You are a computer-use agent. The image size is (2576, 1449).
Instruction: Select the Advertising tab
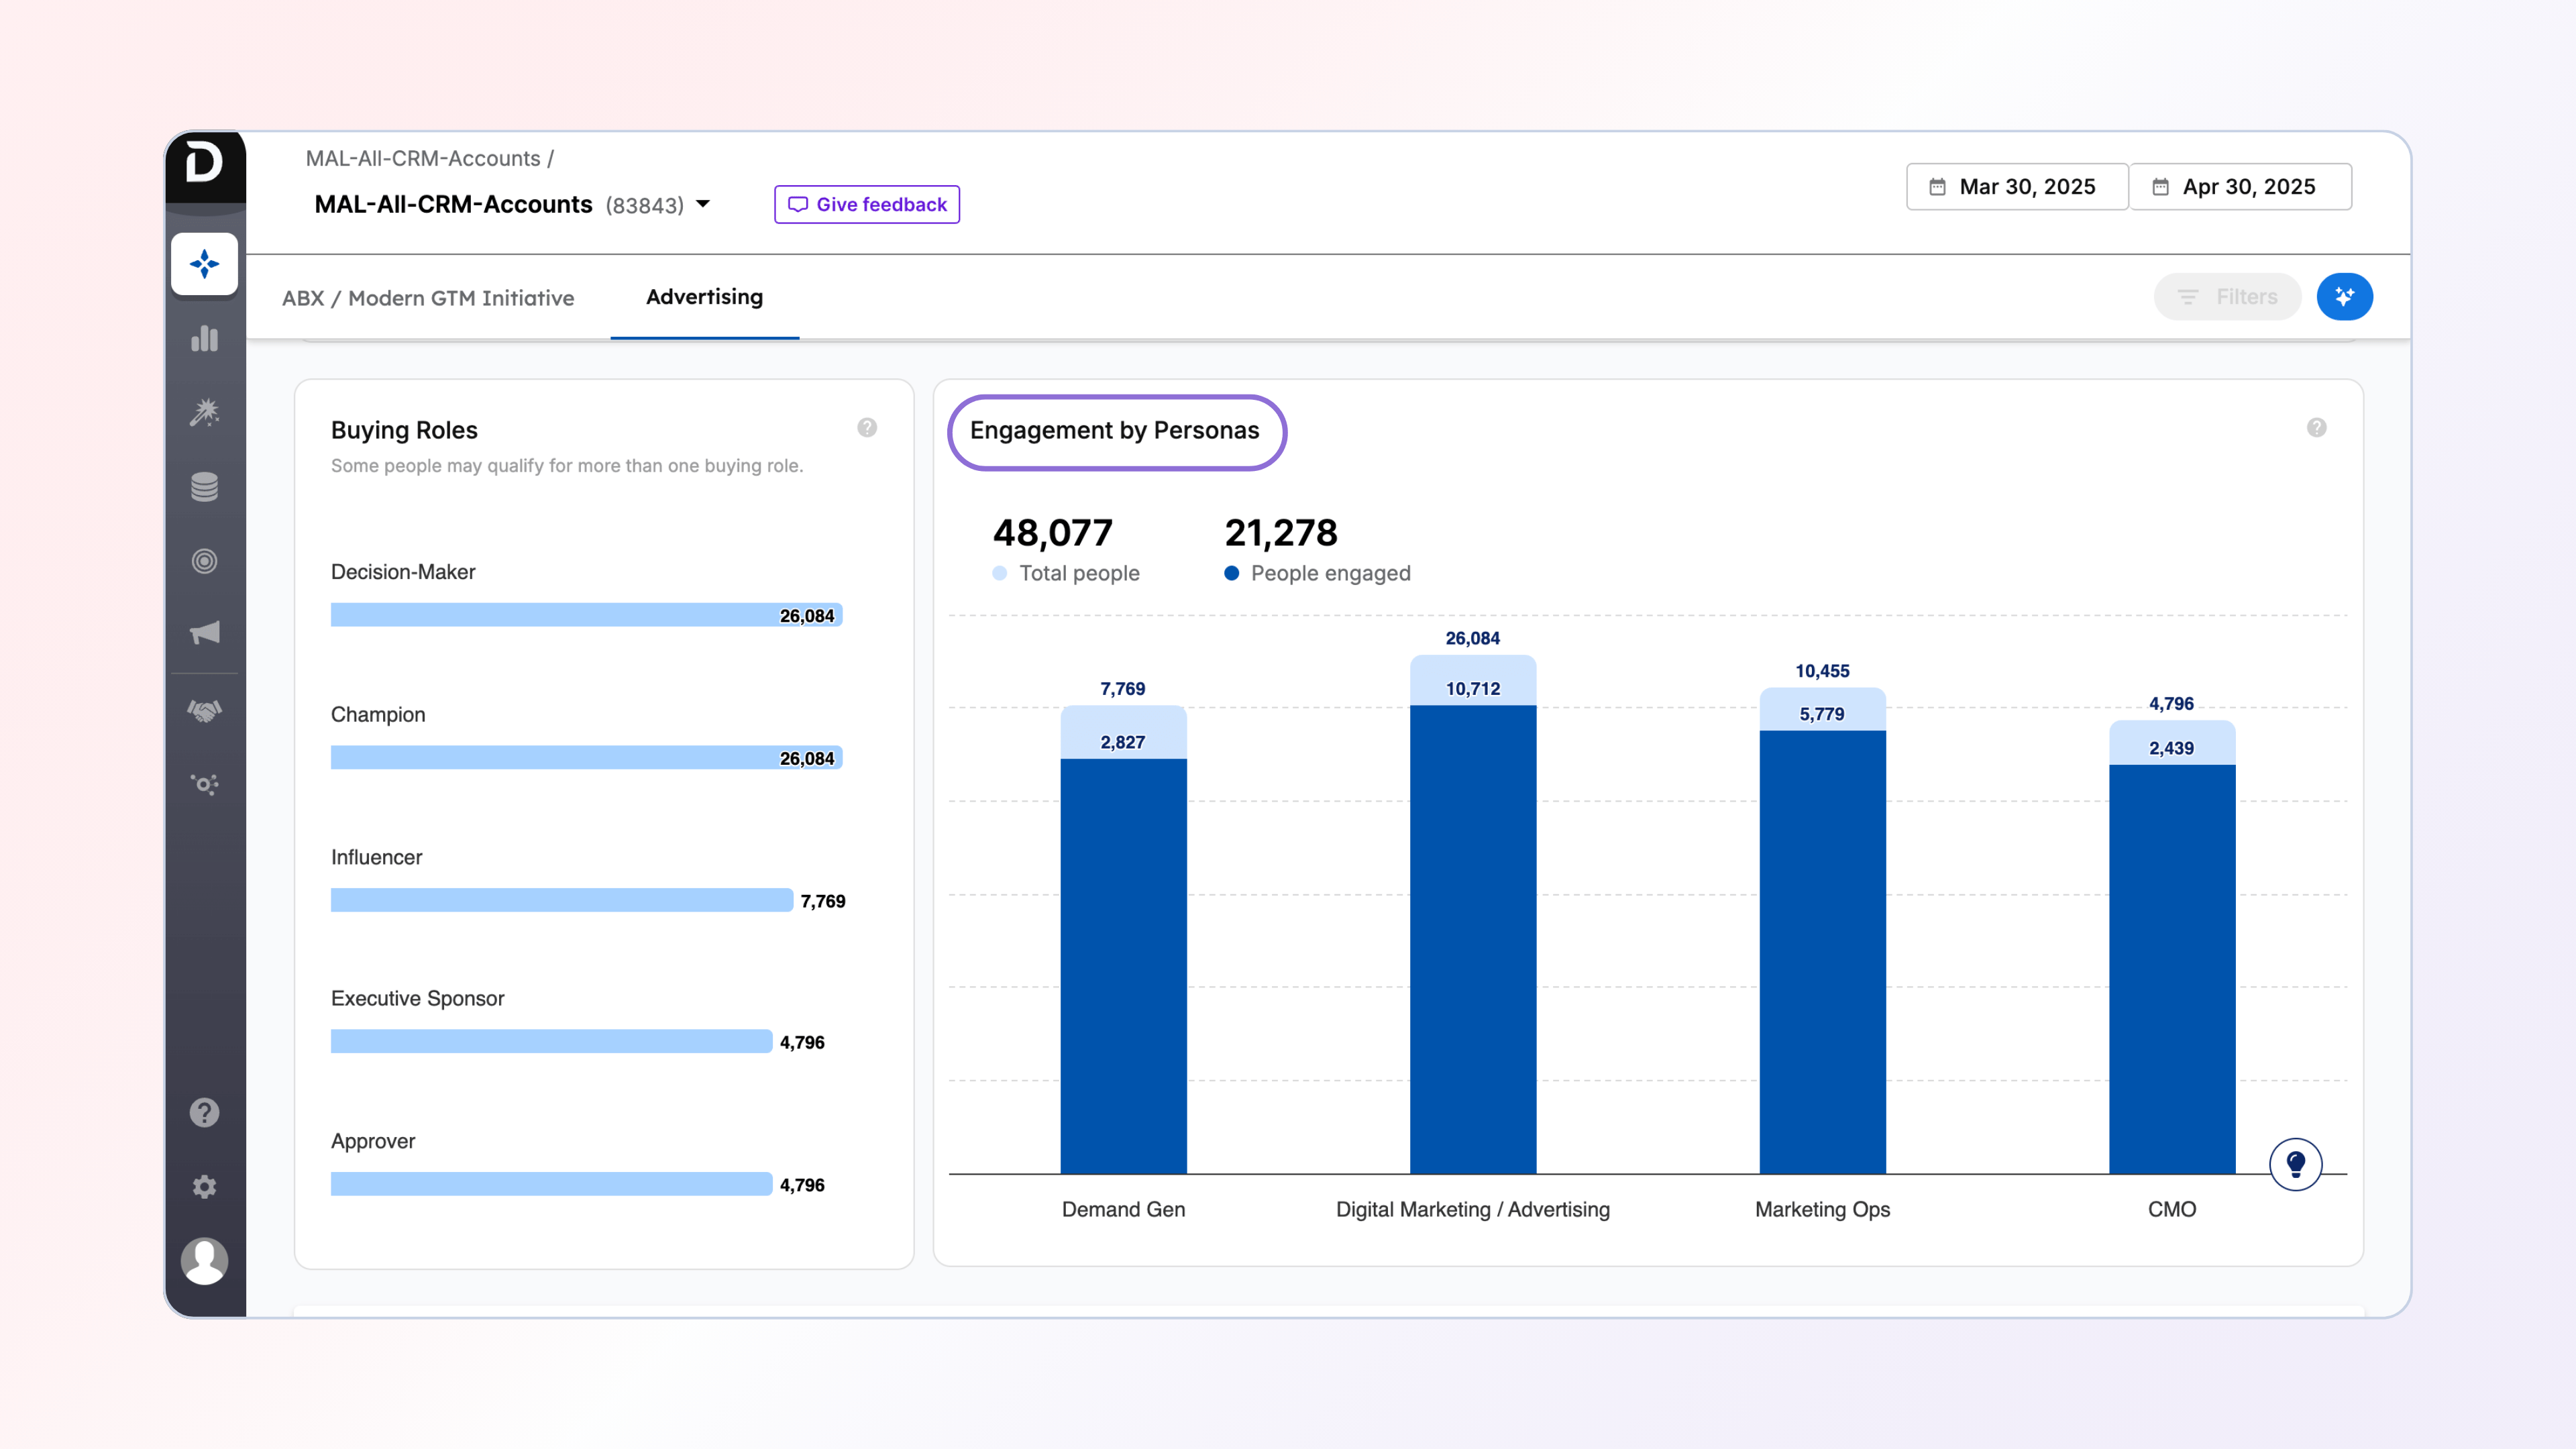704,297
